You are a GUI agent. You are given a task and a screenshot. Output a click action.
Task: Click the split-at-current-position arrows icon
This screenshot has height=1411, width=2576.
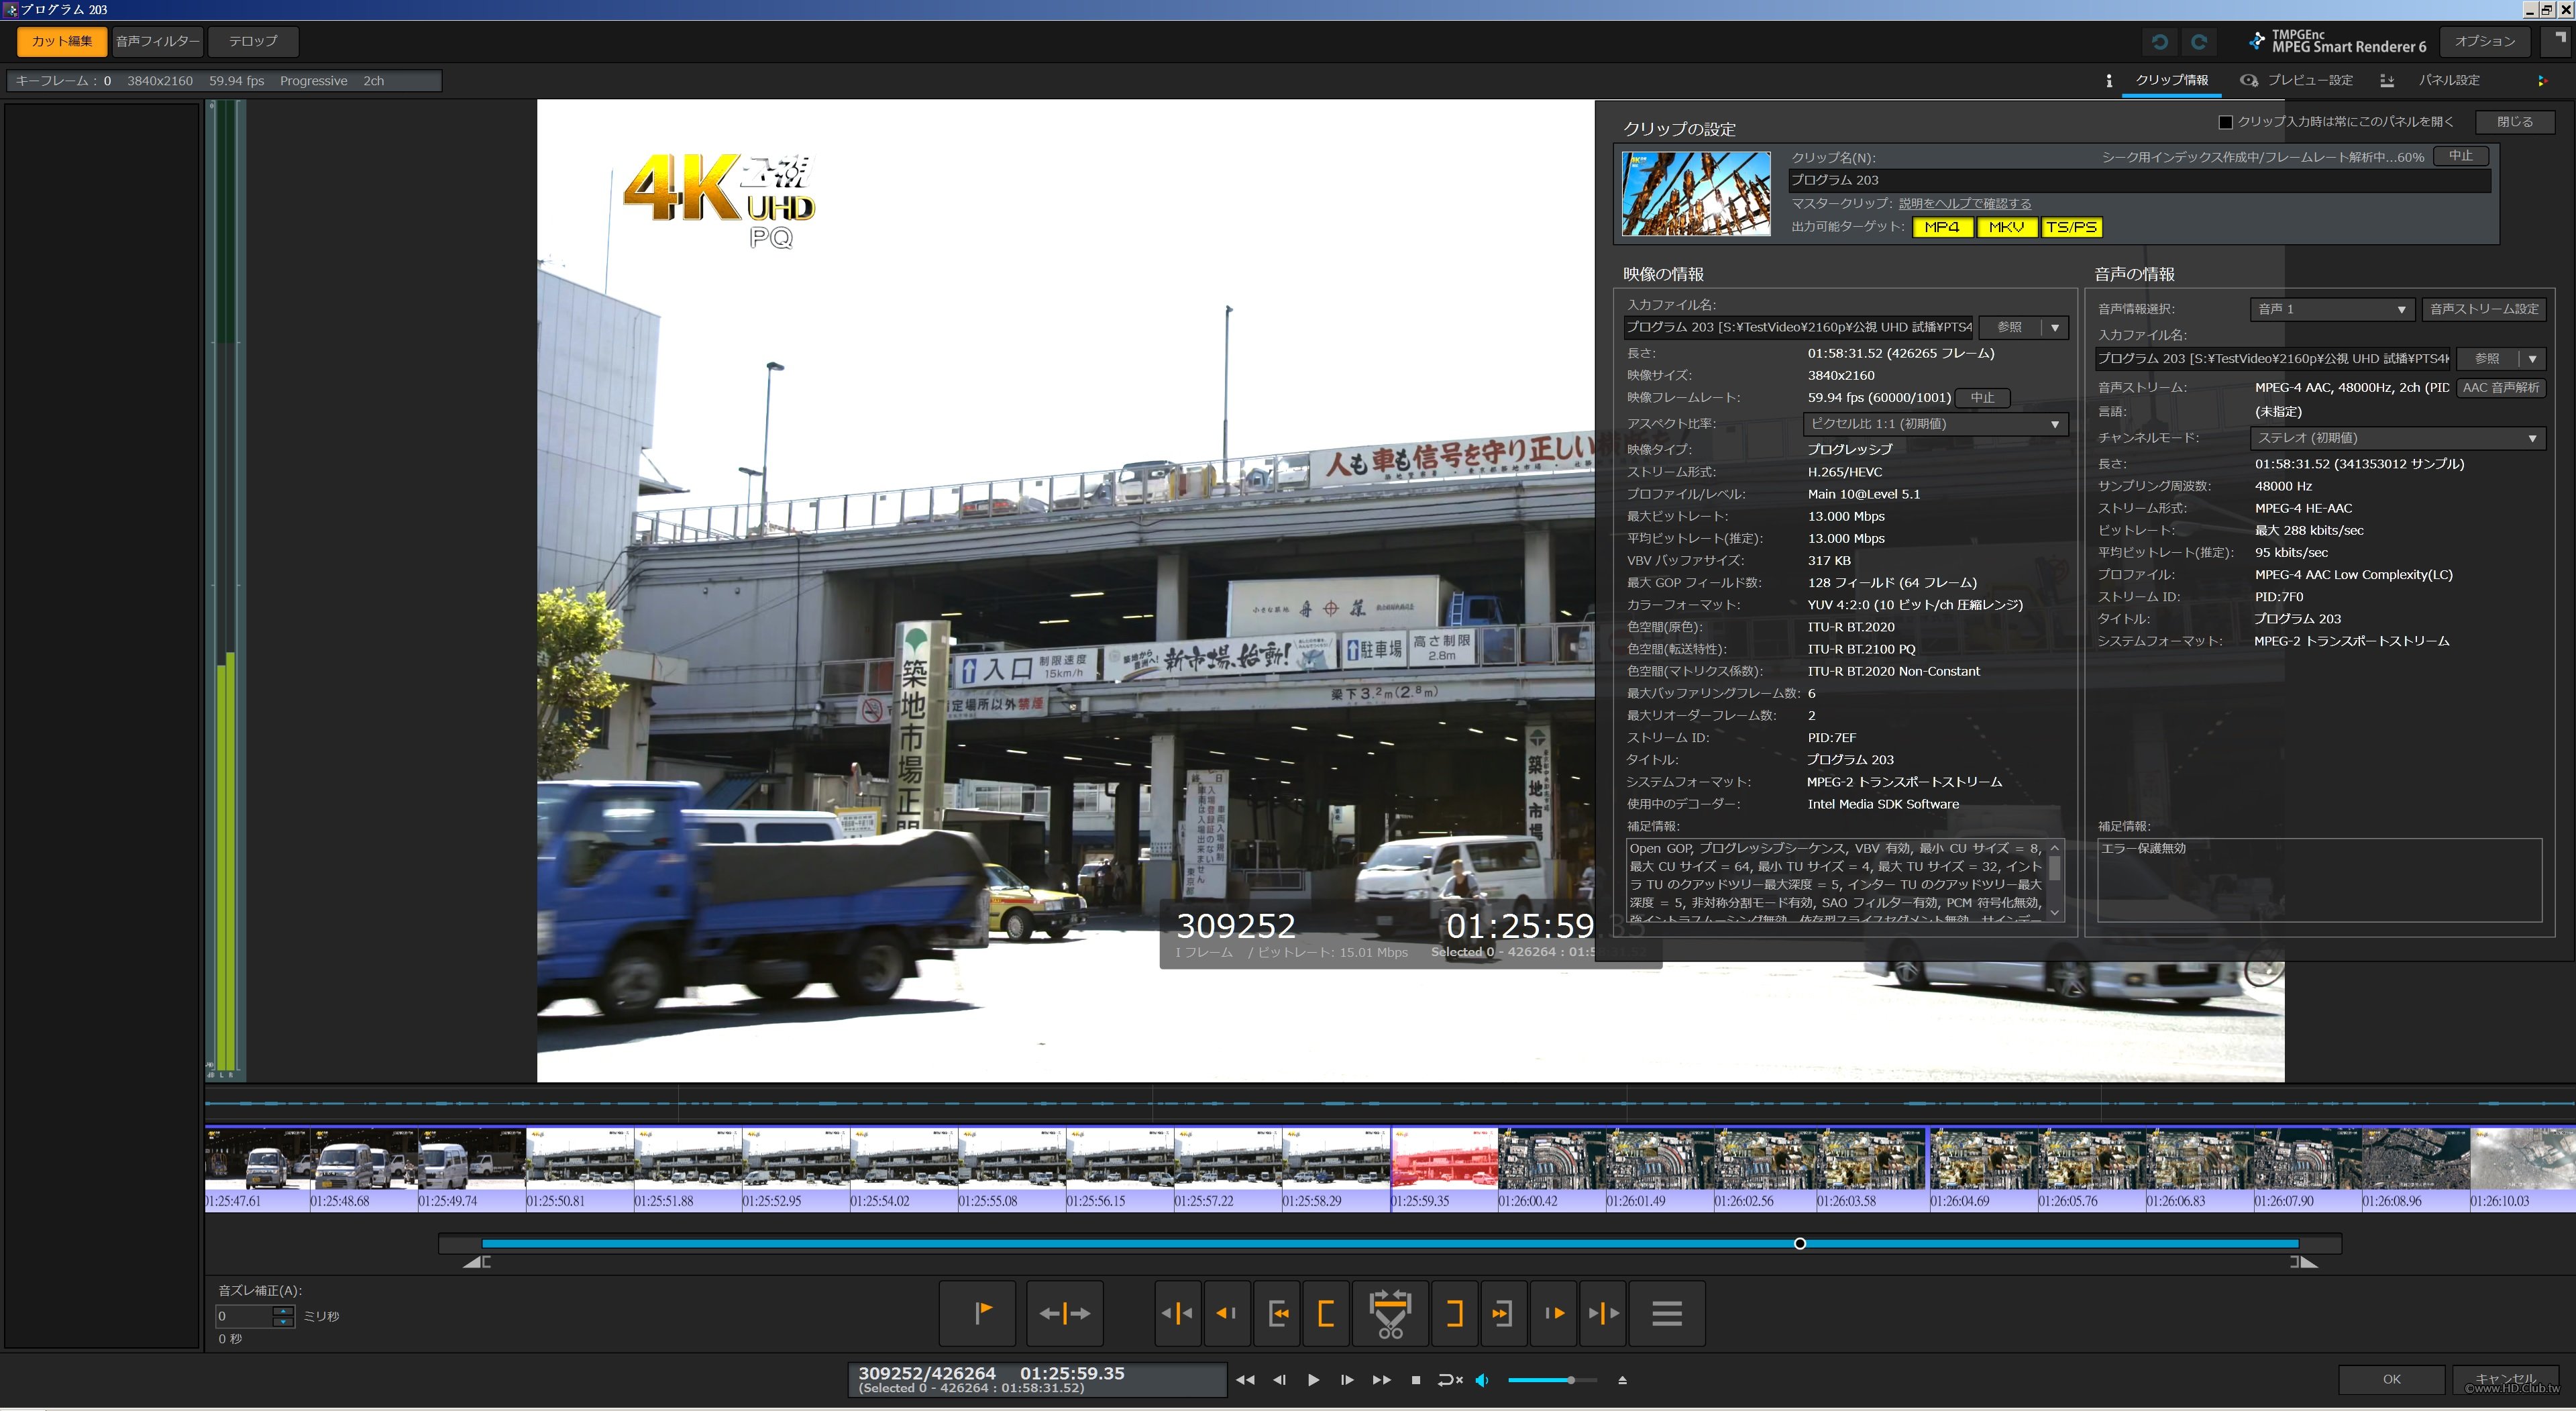[x=1064, y=1313]
